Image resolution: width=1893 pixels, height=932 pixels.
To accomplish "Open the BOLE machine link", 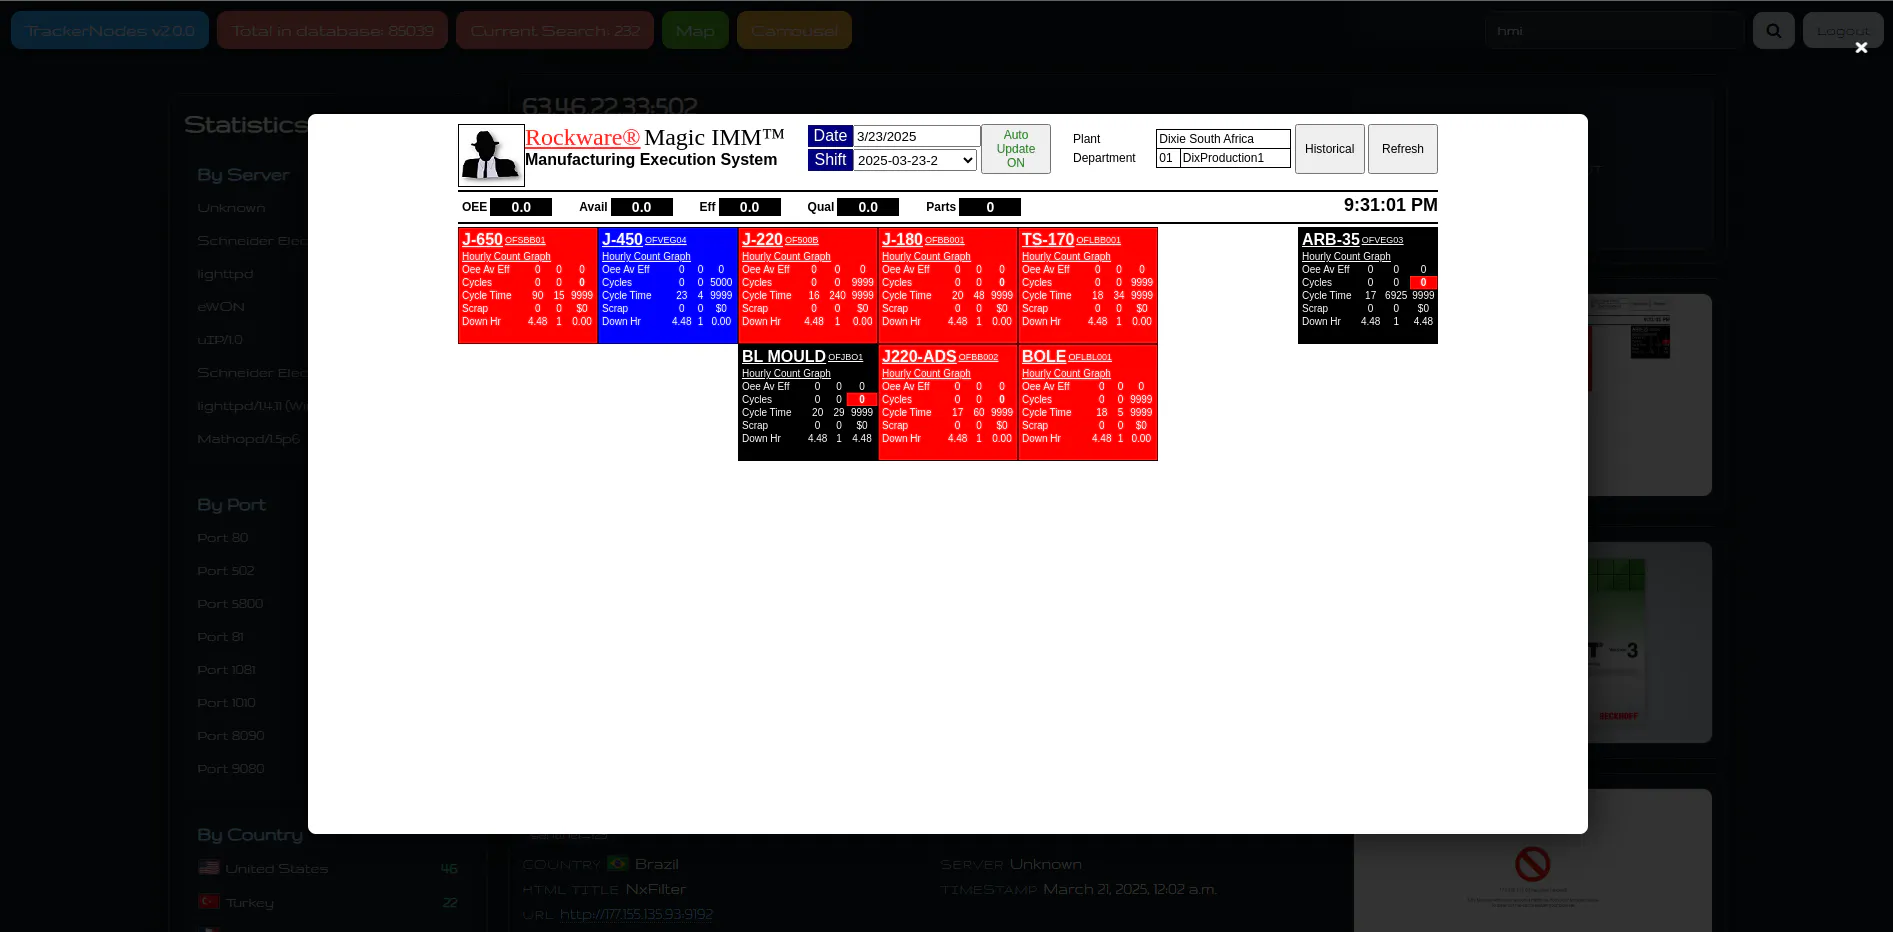I will coord(1044,357).
